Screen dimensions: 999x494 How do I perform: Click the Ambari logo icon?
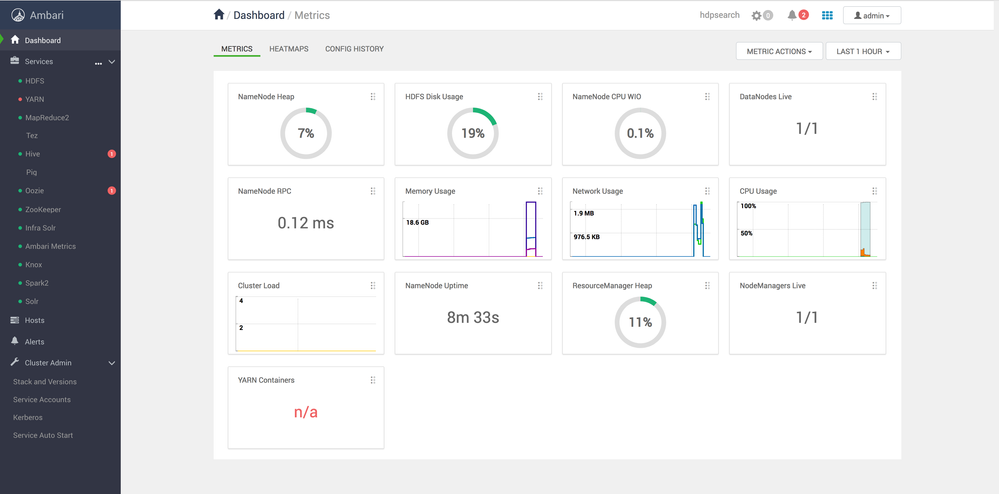point(18,15)
